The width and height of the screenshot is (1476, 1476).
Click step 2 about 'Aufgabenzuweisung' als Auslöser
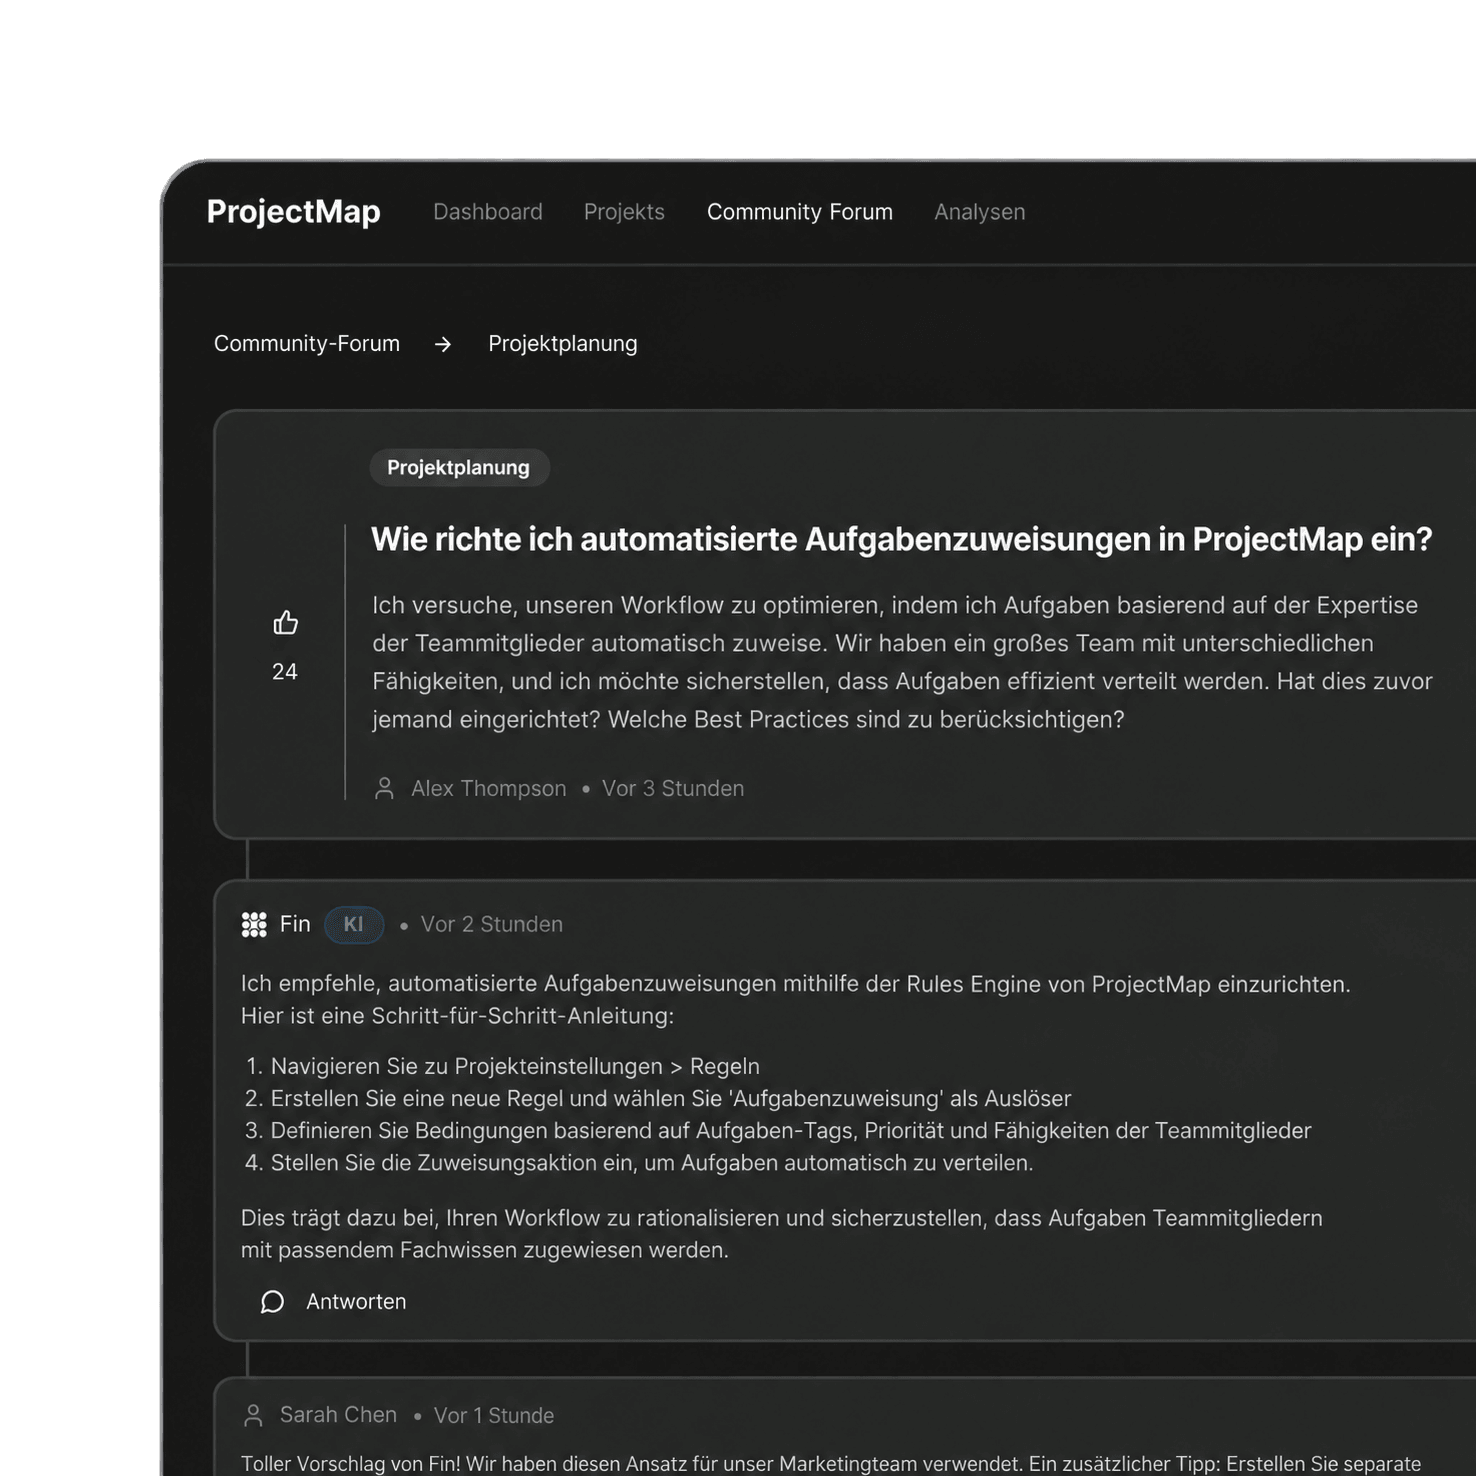click(658, 1098)
